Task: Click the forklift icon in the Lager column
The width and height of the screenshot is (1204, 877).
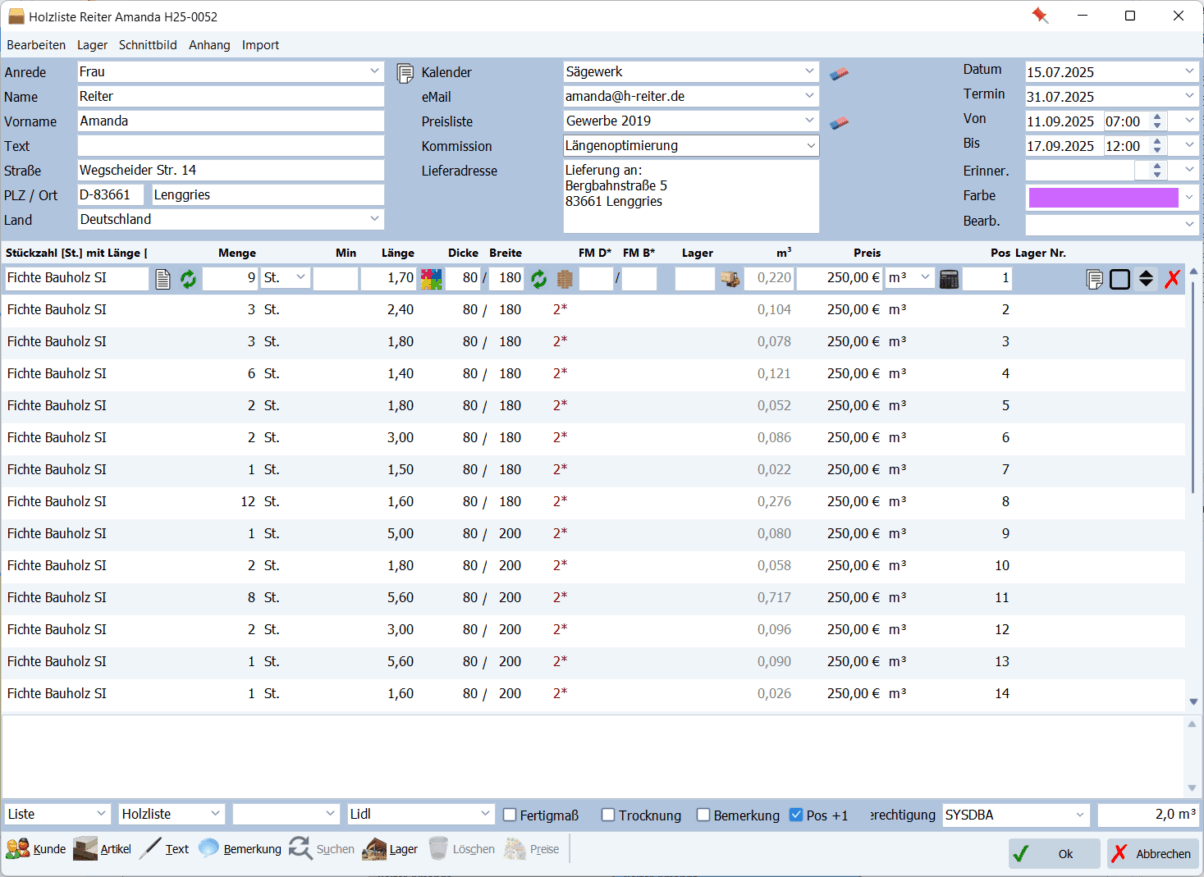Action: click(x=730, y=279)
